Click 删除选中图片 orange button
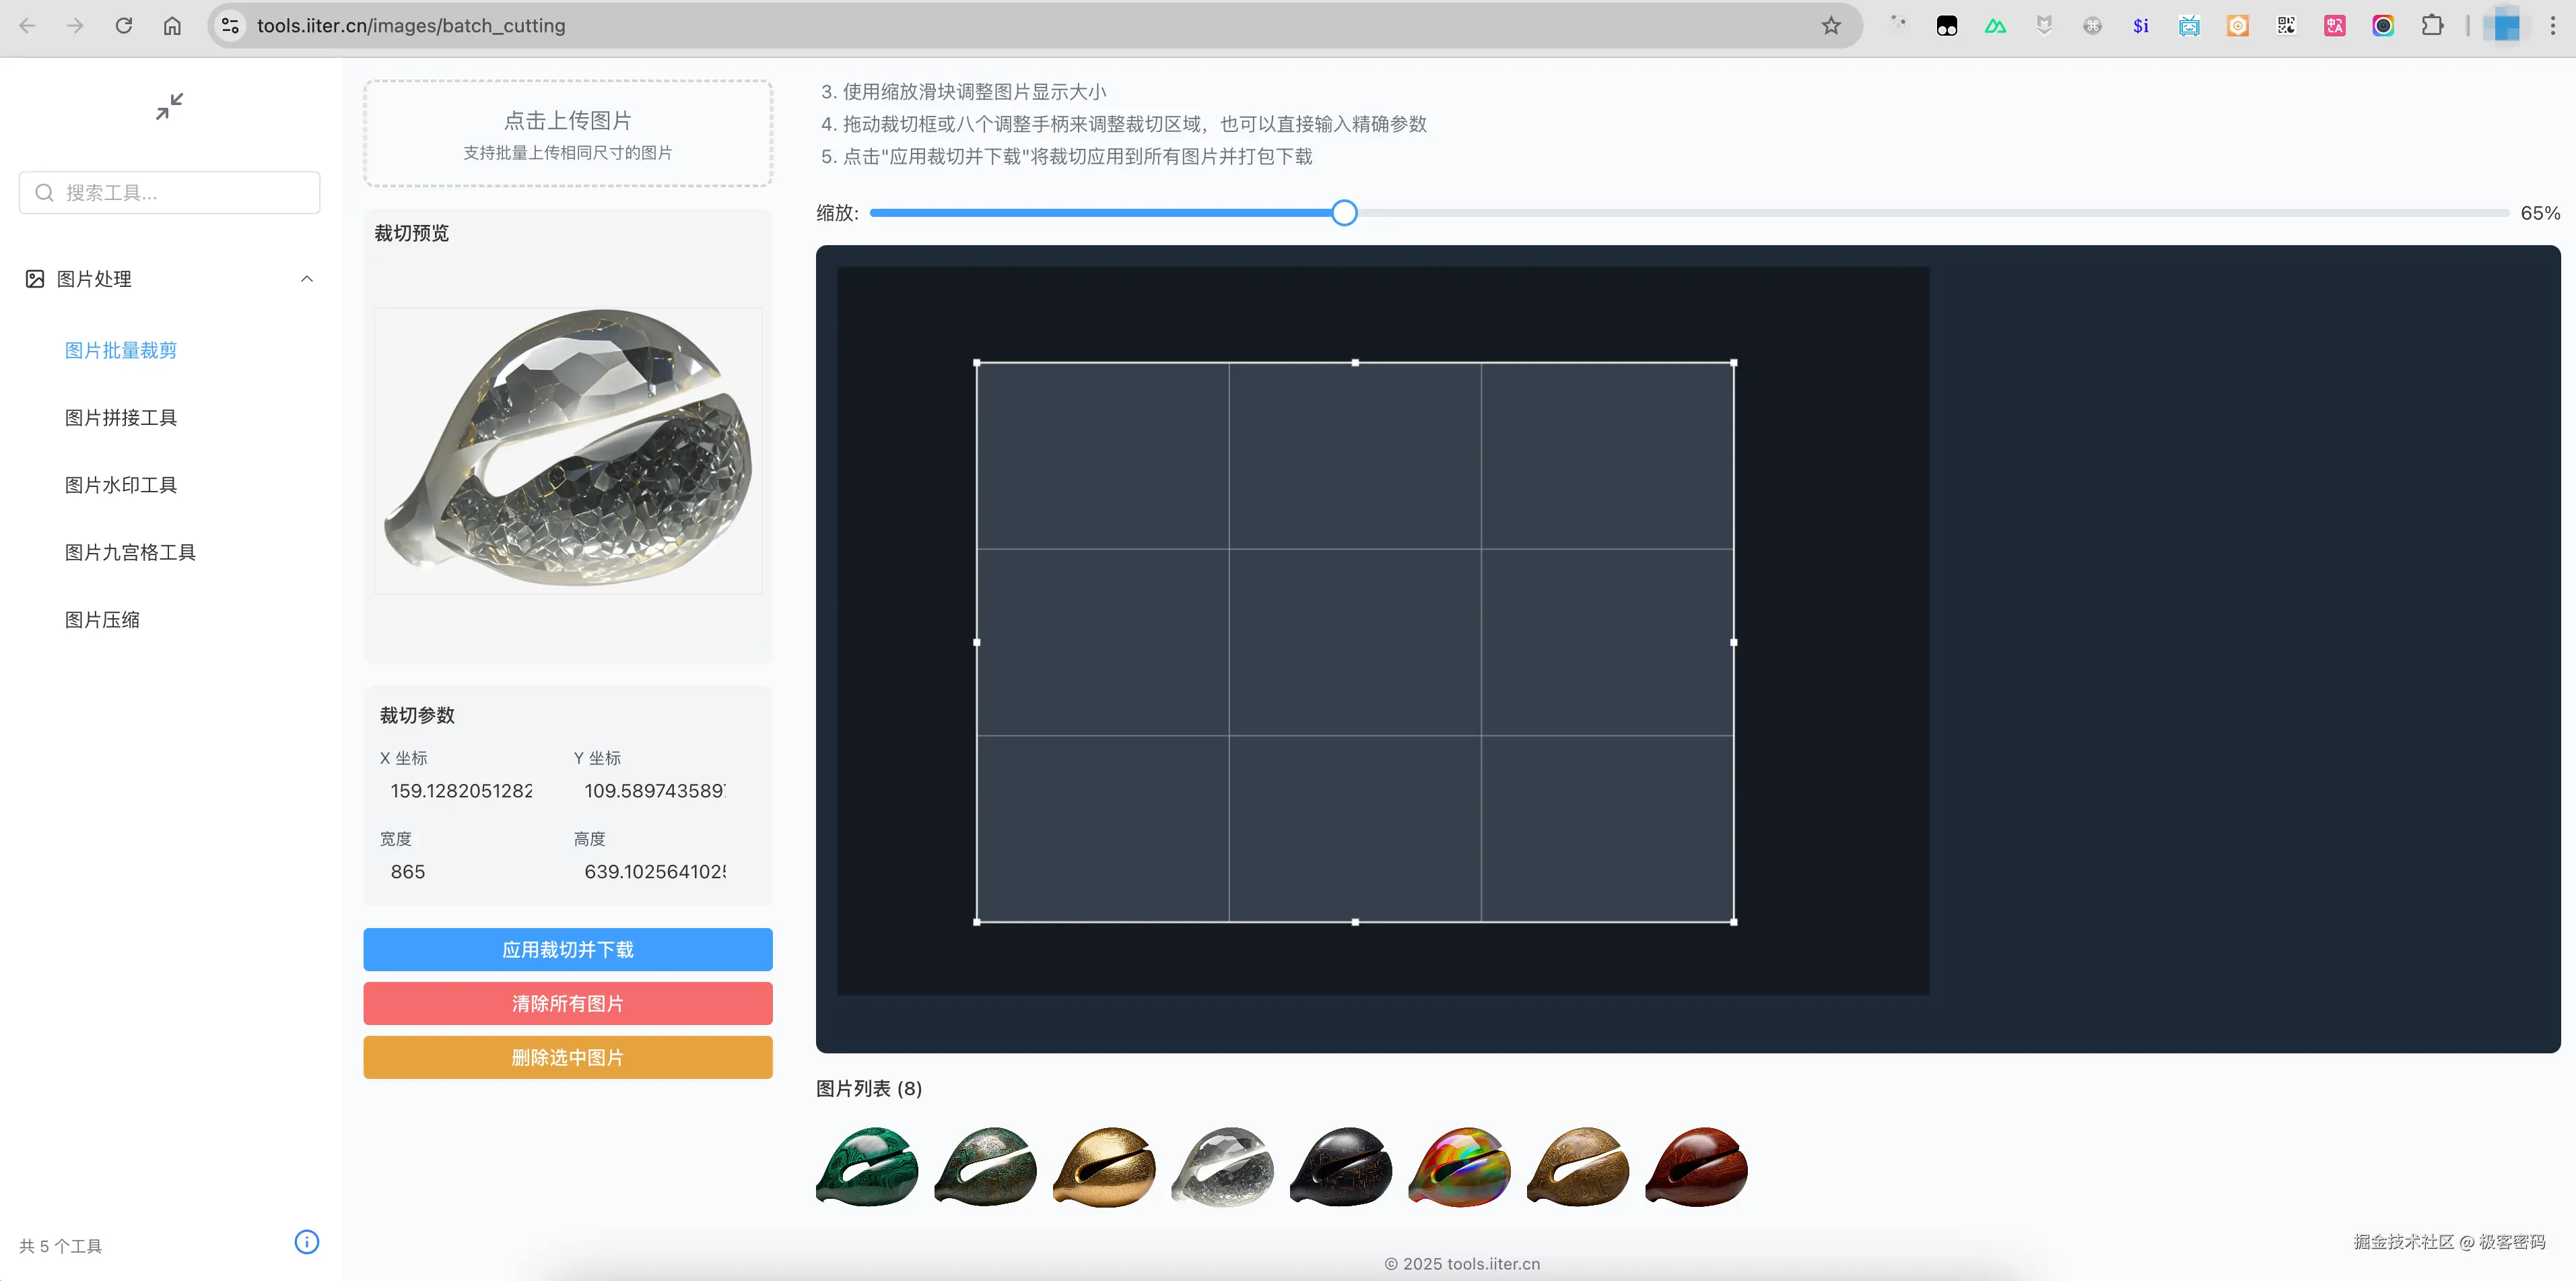2576x1281 pixels. click(567, 1057)
